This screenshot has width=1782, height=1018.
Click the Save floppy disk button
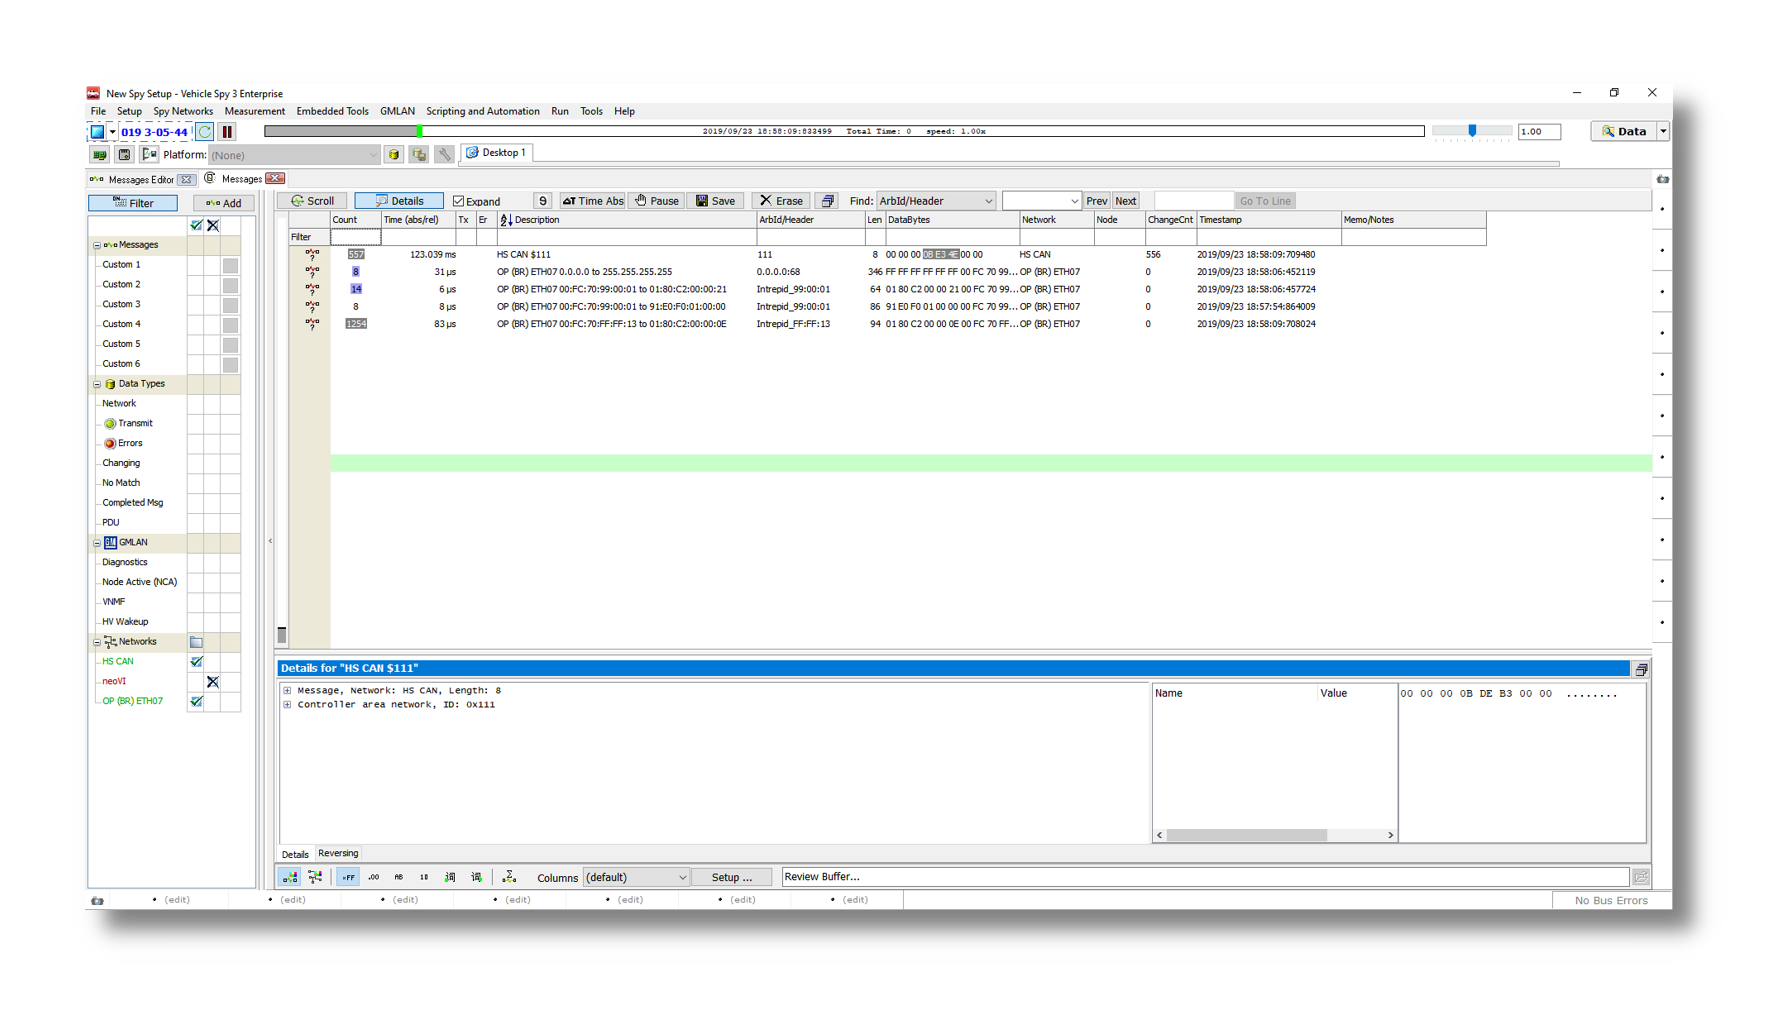(716, 201)
